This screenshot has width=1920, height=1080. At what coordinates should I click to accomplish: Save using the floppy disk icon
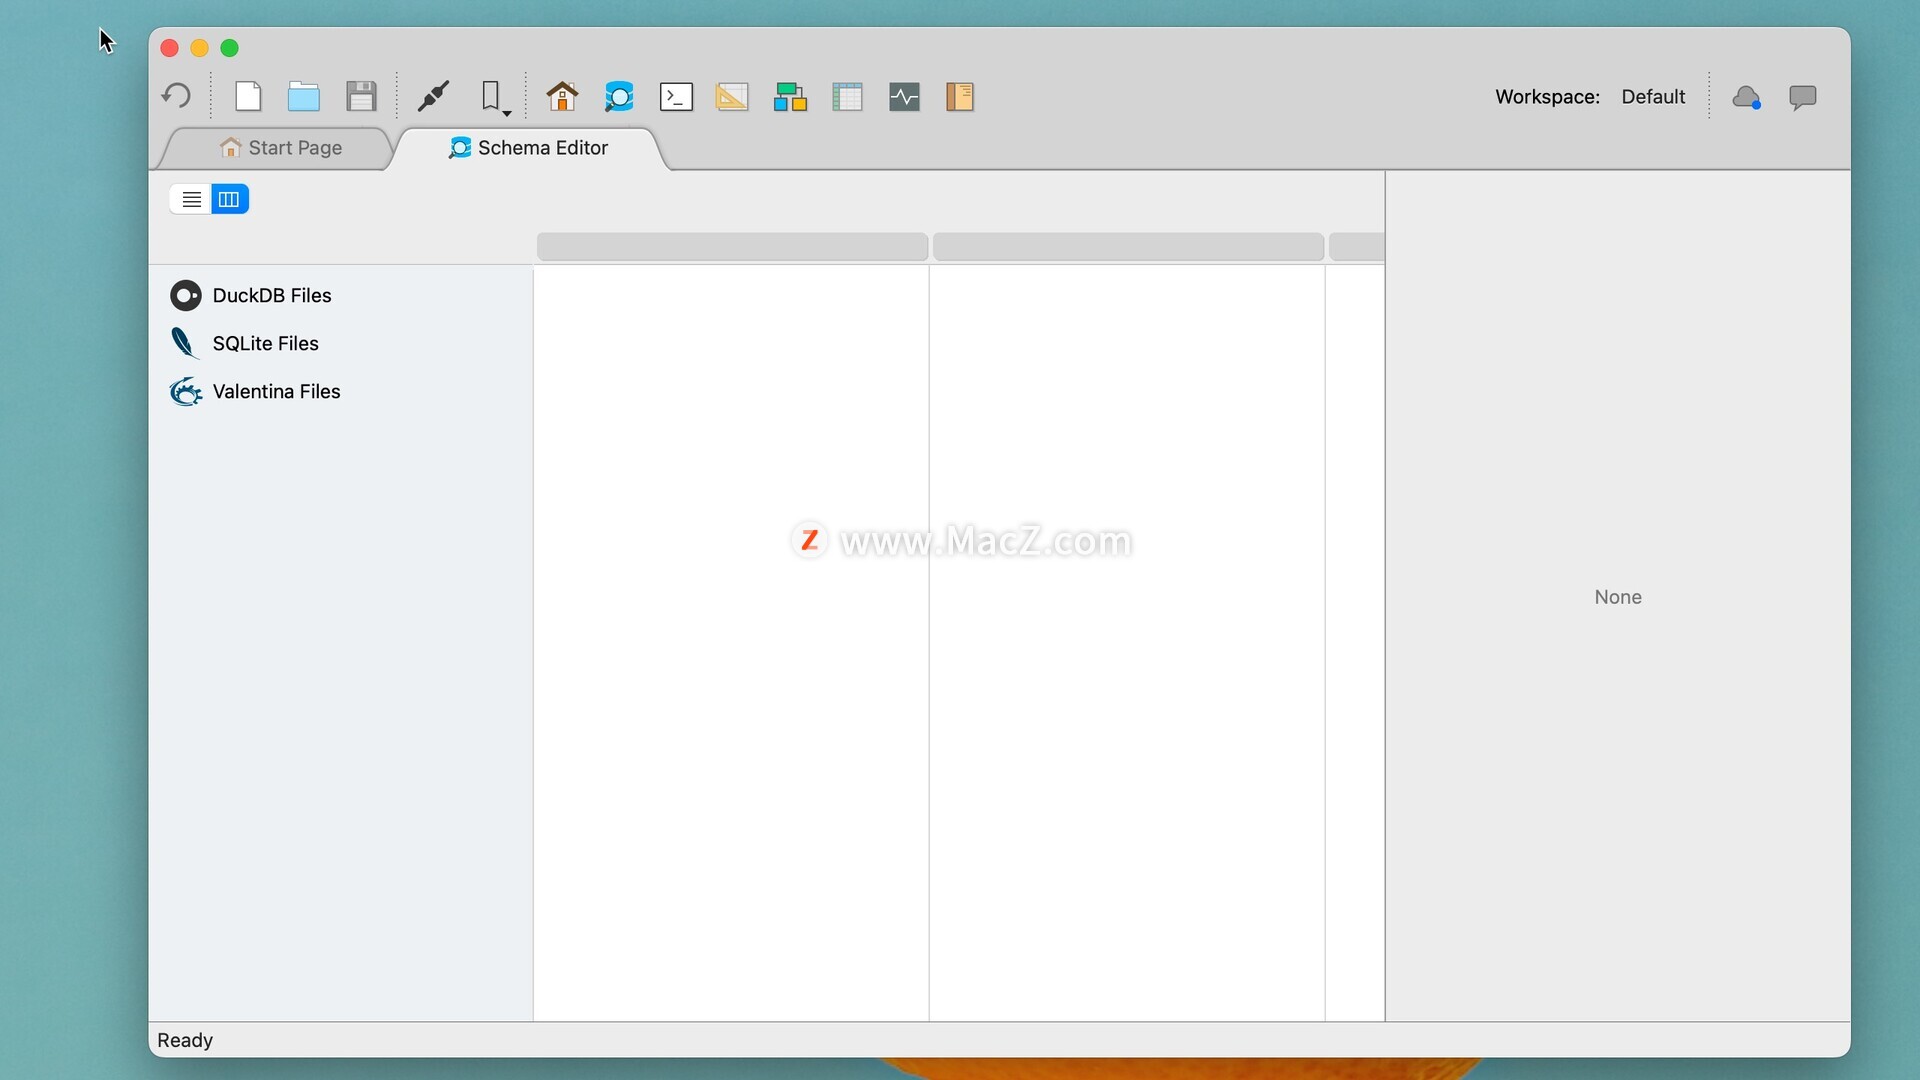point(361,96)
